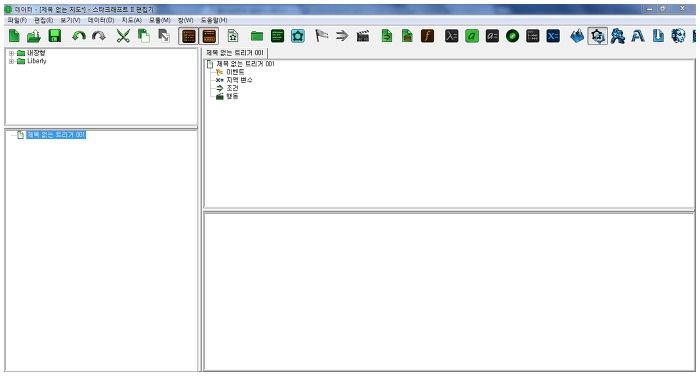
Task: Click the New Event flag icon
Action: tap(321, 36)
